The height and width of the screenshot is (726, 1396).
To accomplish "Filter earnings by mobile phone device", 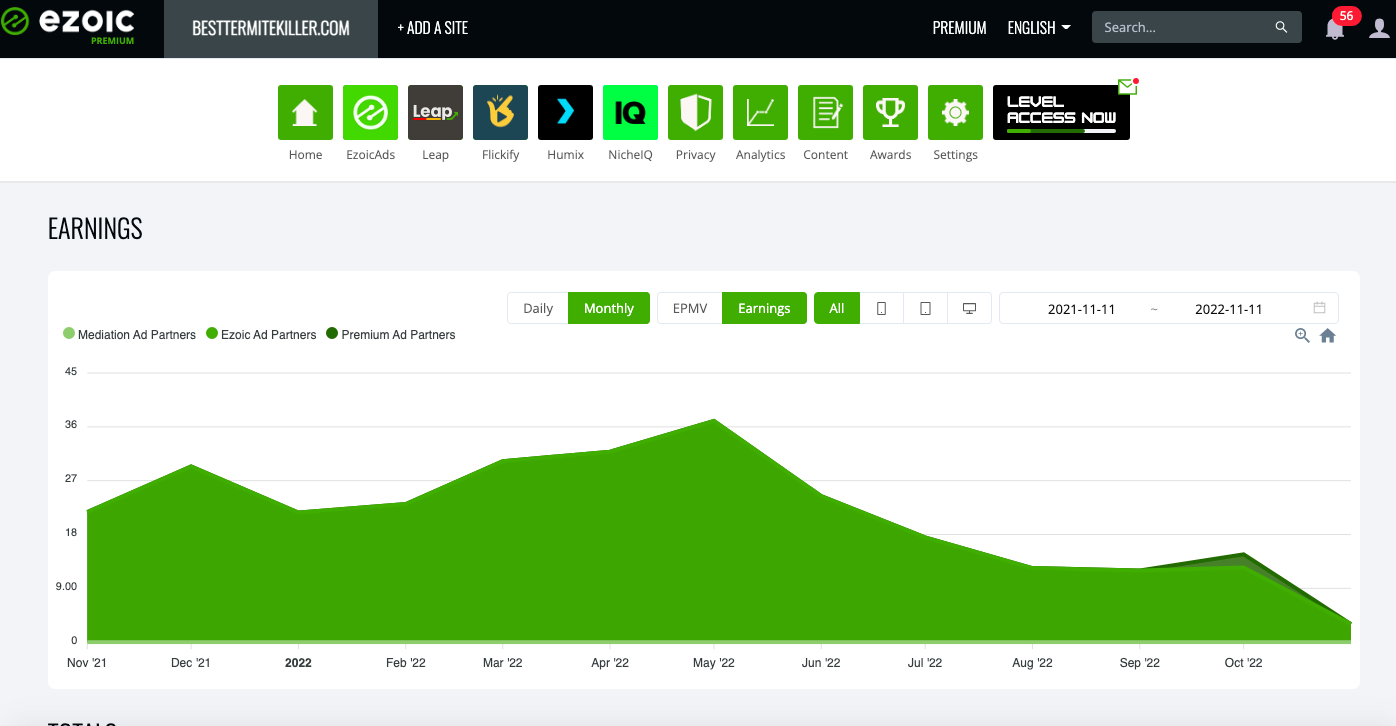I will tap(881, 308).
